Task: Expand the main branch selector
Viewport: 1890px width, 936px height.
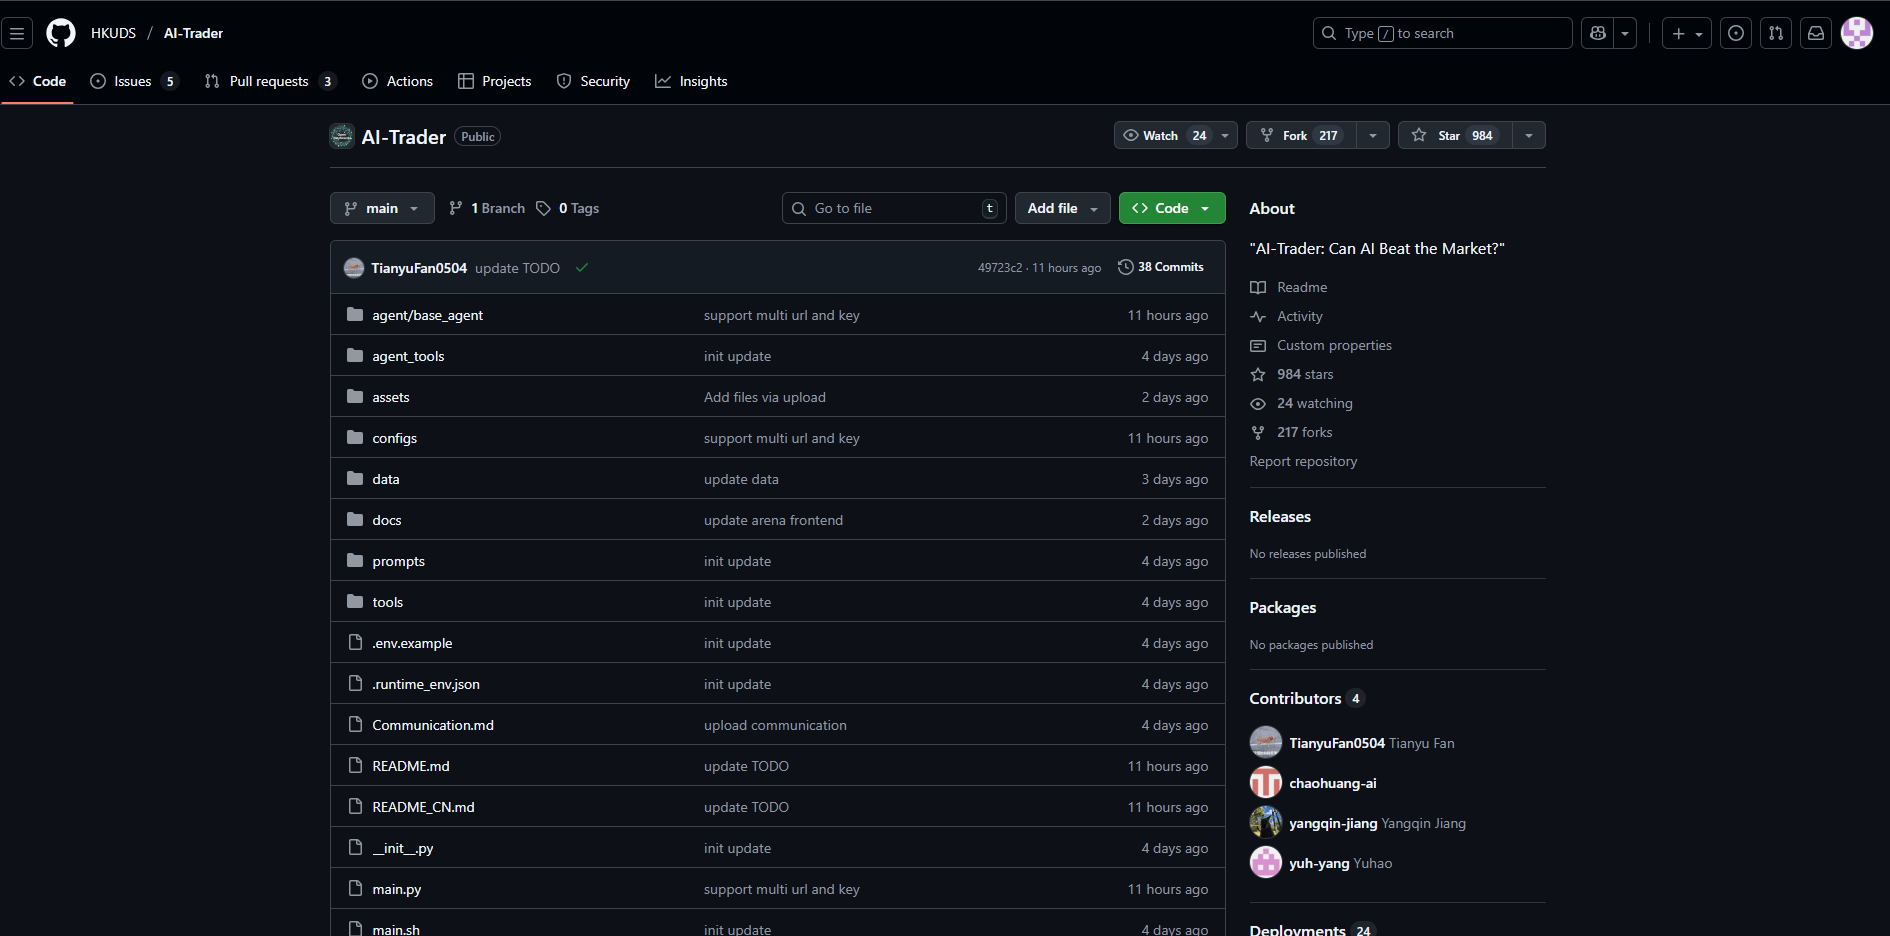Action: click(382, 208)
